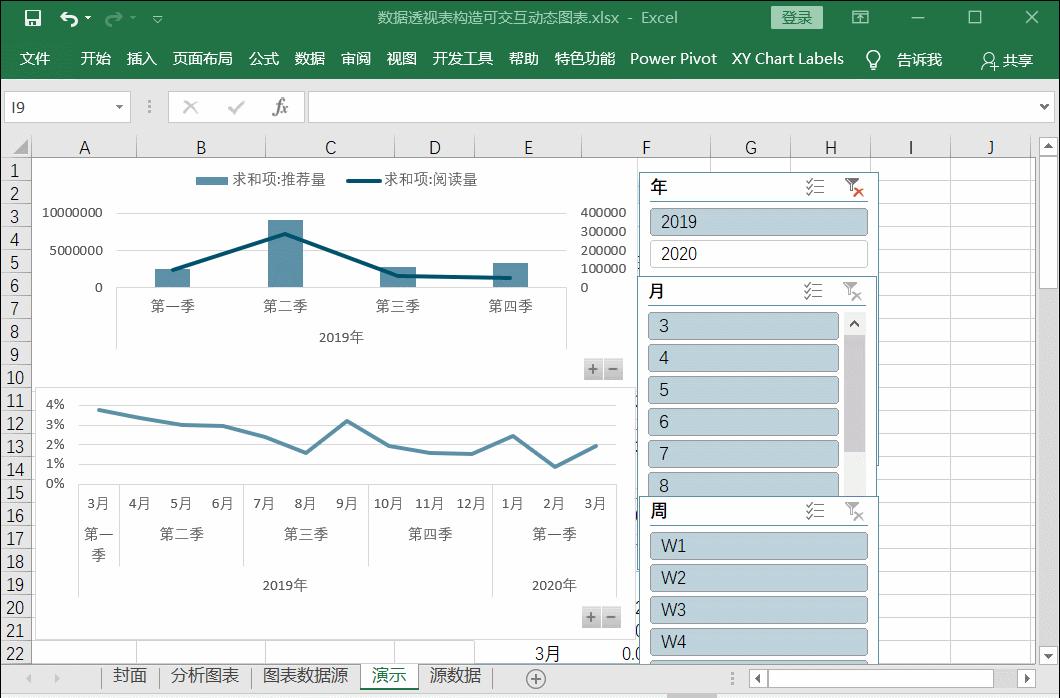Select 2020 in the 年 slicer
Screen dimensions: 1060x698
coord(757,254)
